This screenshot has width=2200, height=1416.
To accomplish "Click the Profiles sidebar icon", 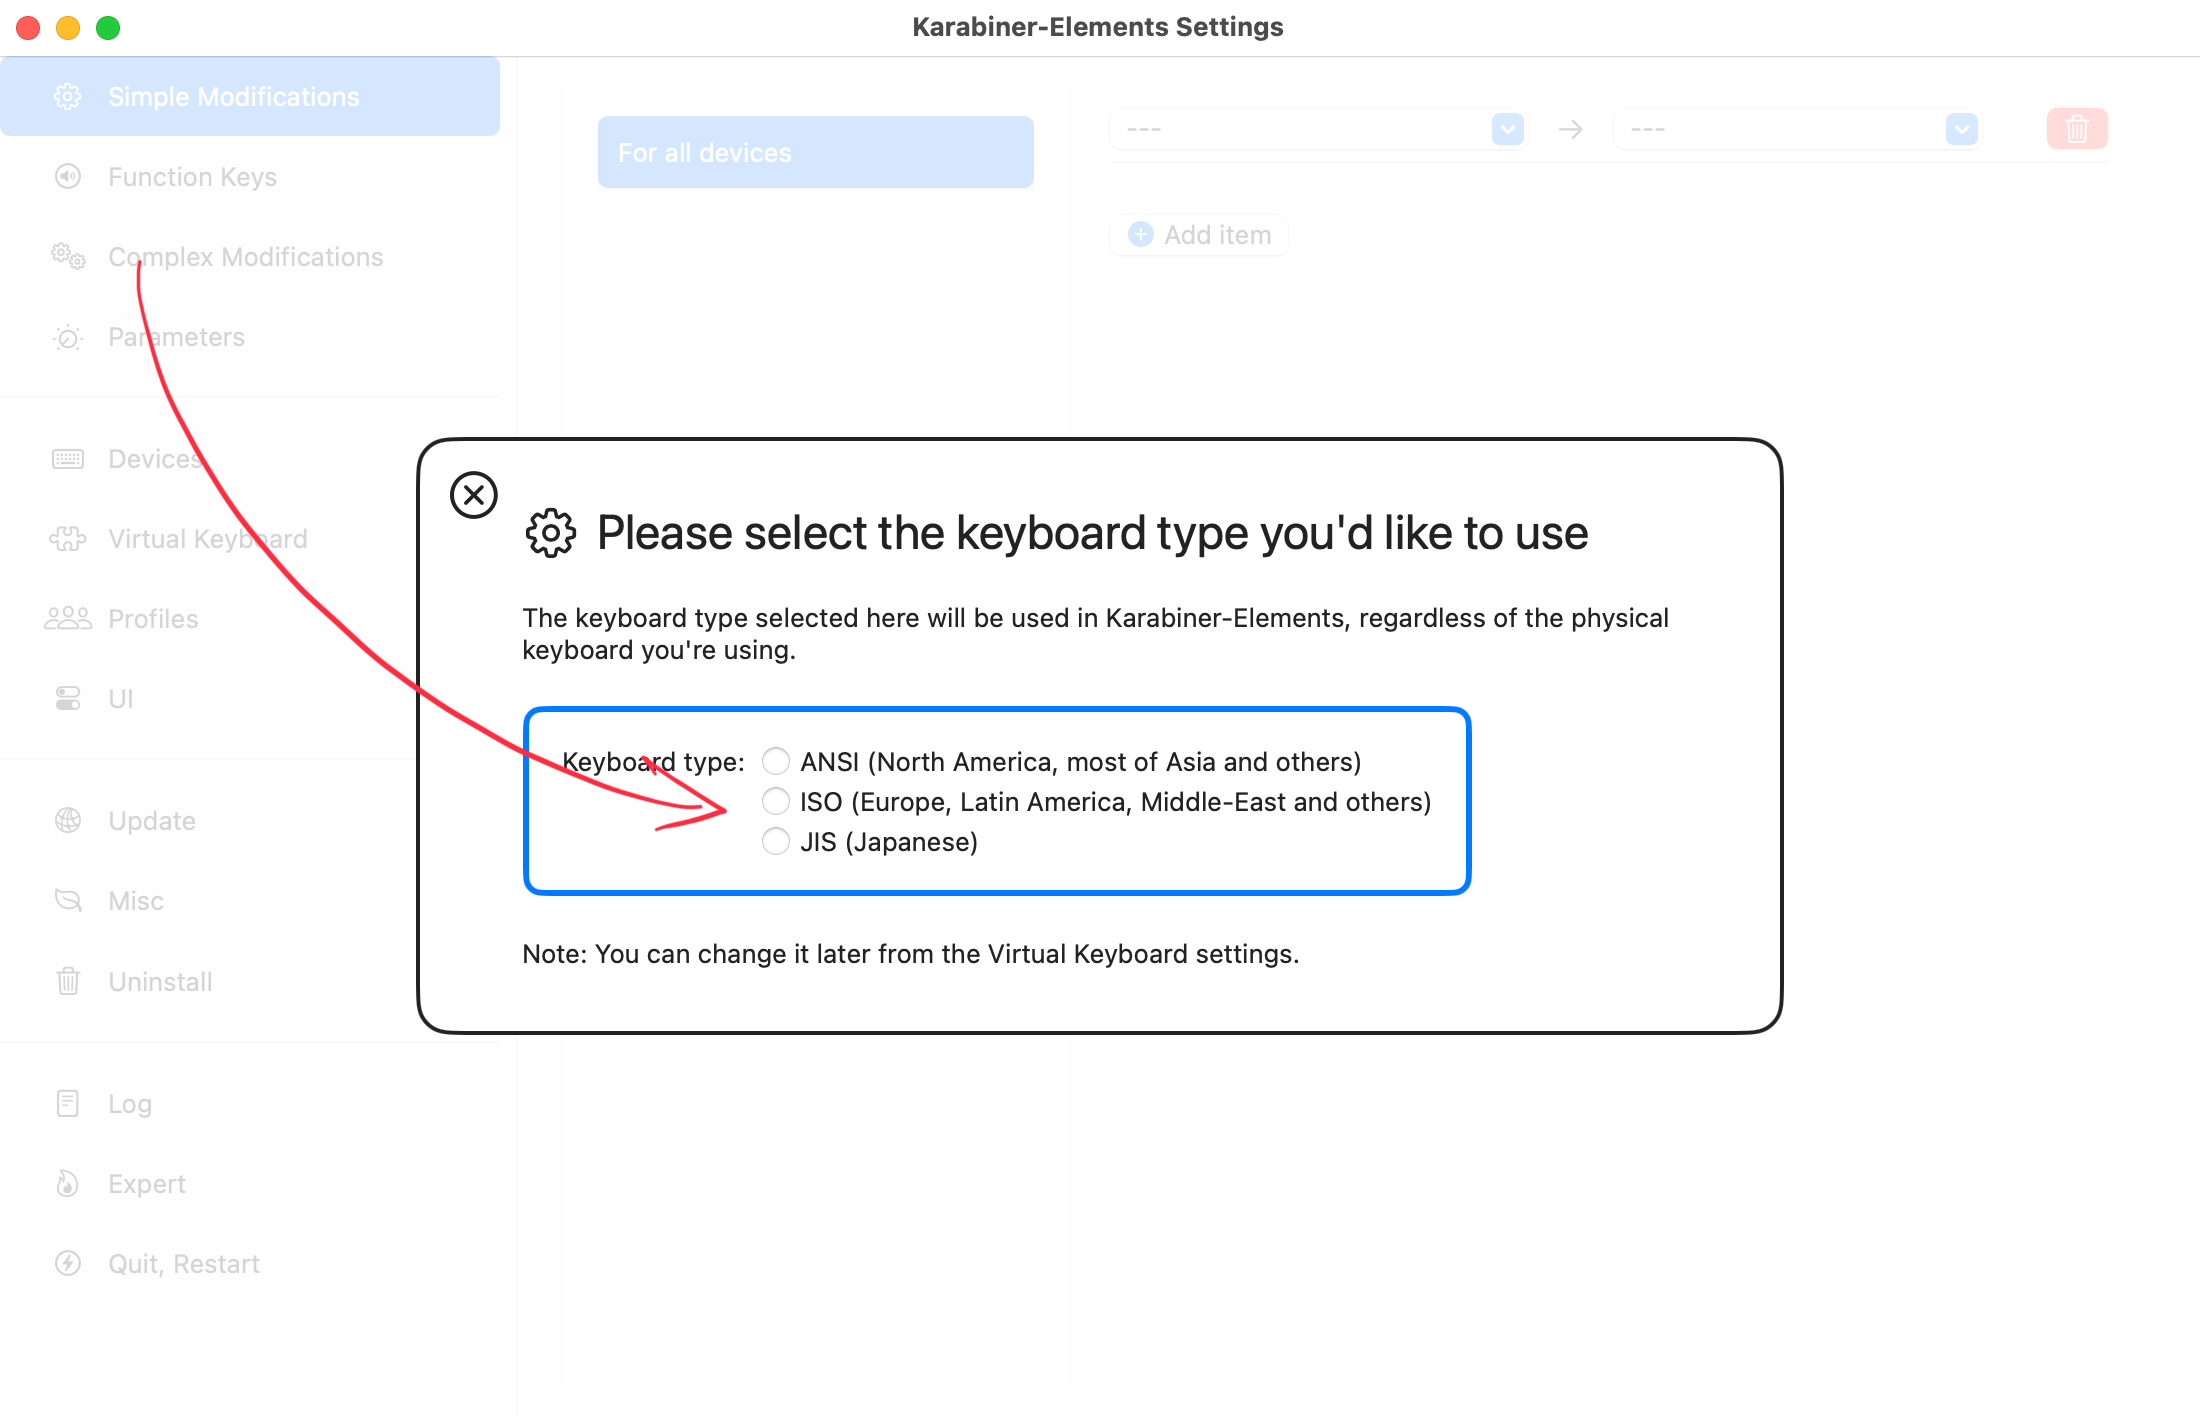I will [x=67, y=617].
